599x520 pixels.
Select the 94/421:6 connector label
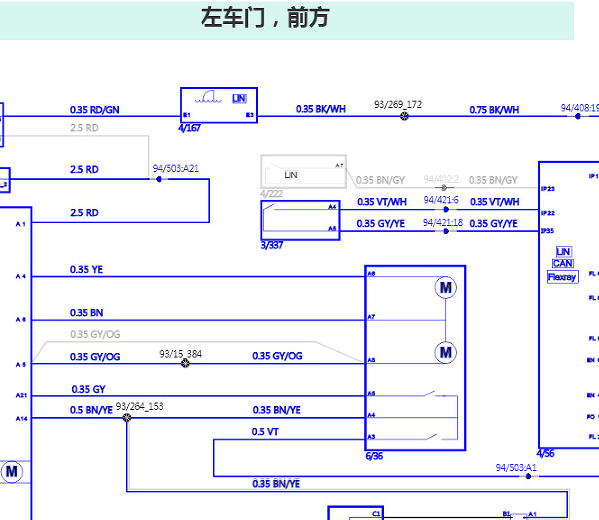click(x=441, y=200)
